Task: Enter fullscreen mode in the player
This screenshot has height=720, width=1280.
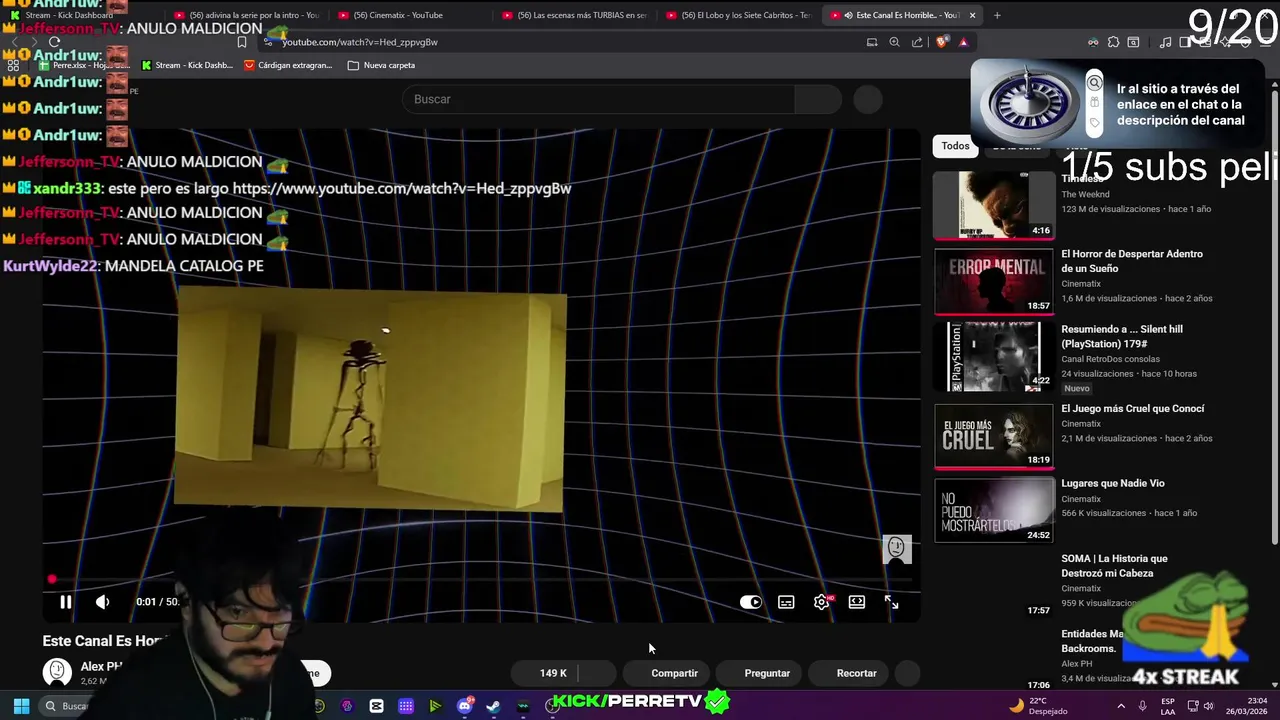Action: [x=891, y=602]
